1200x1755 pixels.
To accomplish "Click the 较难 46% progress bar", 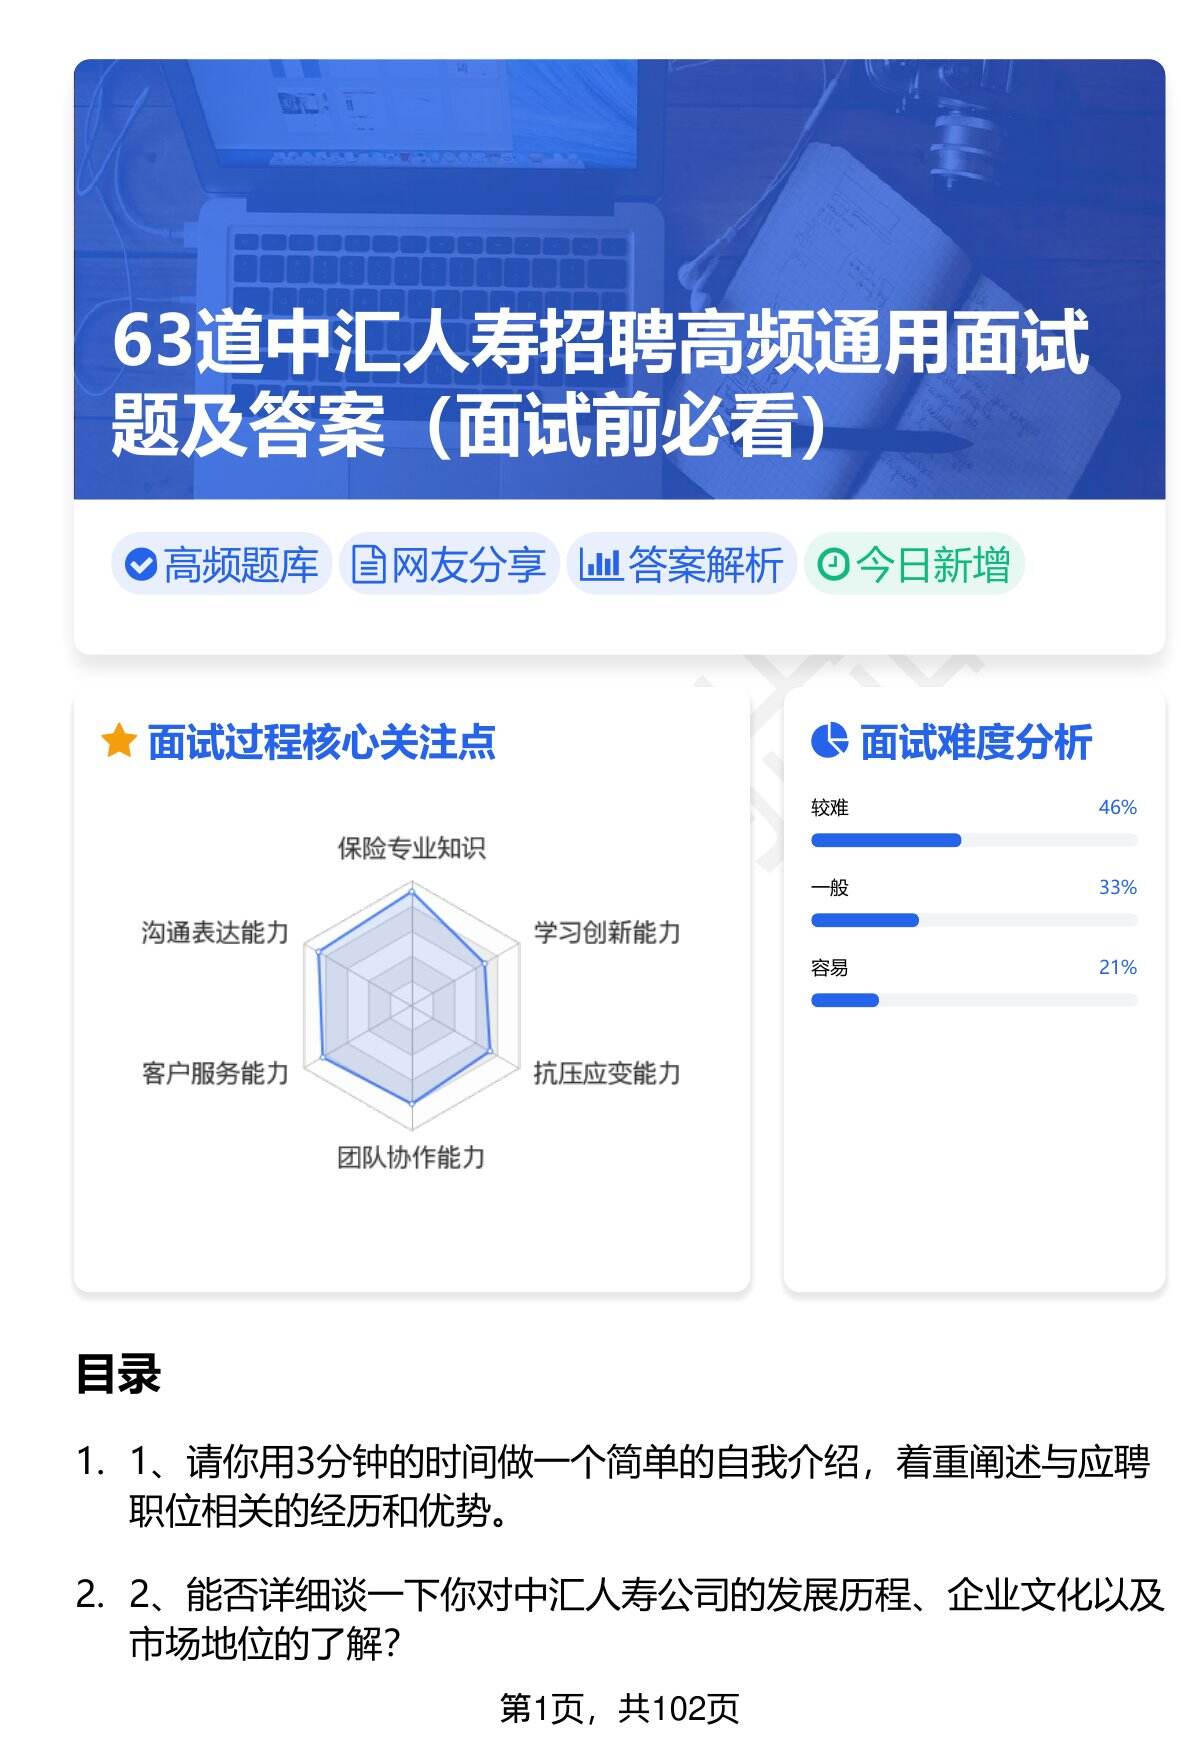I will coord(973,840).
